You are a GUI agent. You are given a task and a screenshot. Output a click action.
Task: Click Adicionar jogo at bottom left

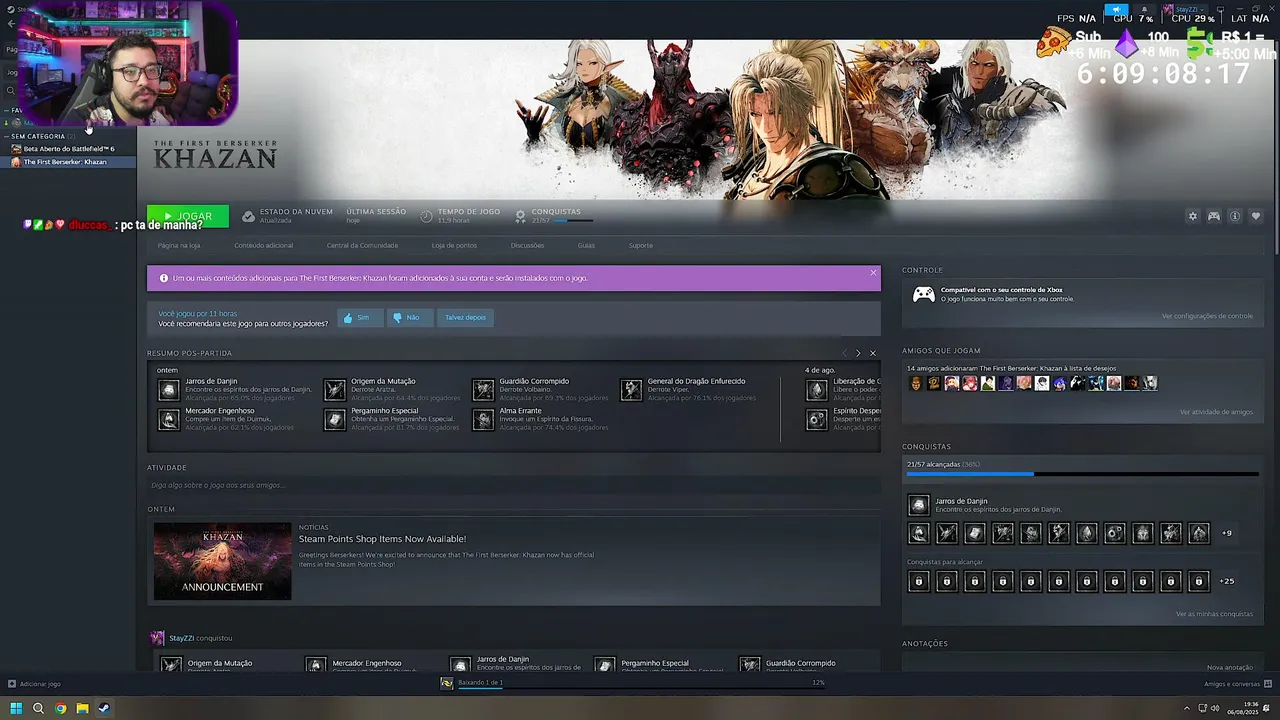(34, 684)
